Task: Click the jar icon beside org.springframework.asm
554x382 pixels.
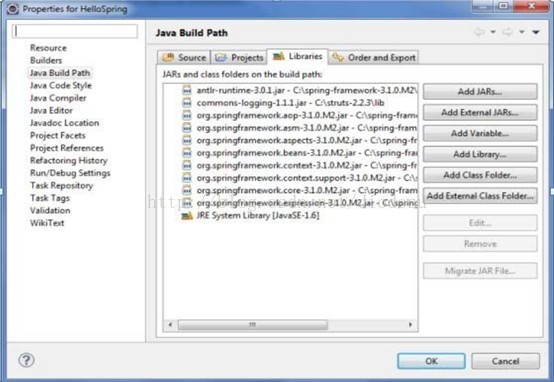Action: click(x=187, y=128)
